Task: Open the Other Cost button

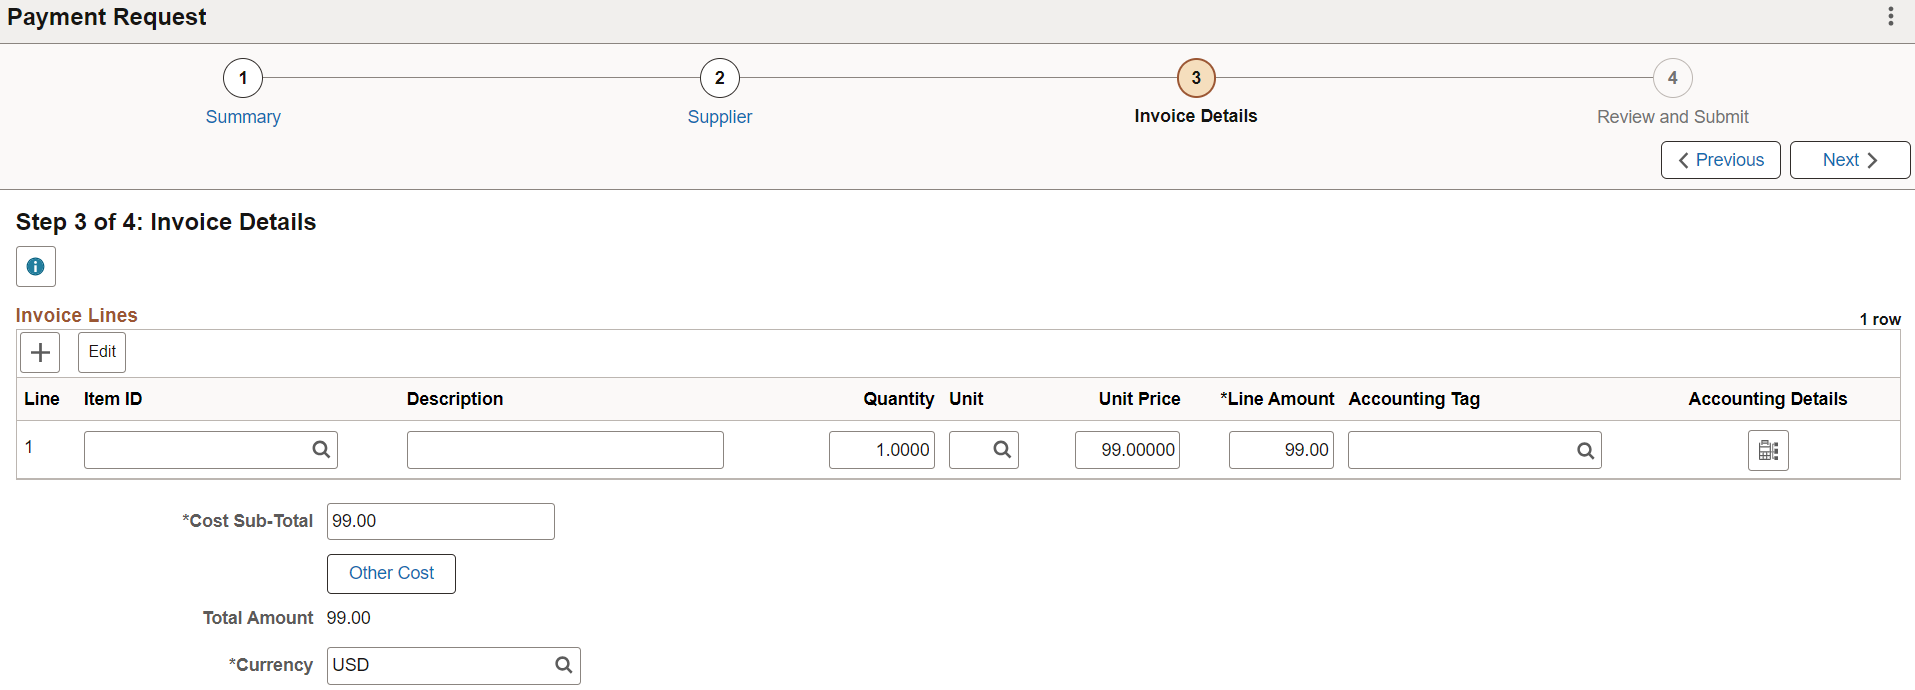Action: [391, 574]
